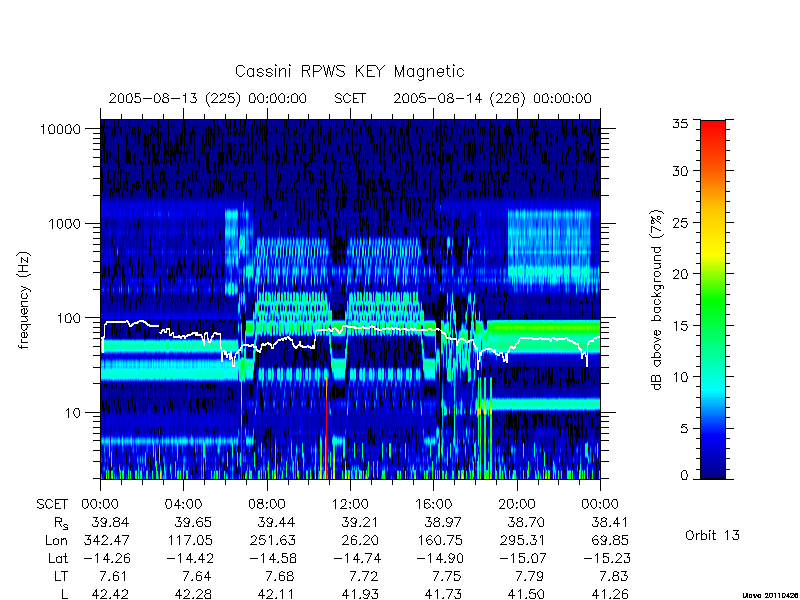Viewport: 800px width, 600px height.
Task: Click the 0 value on color scale
Action: click(x=684, y=476)
